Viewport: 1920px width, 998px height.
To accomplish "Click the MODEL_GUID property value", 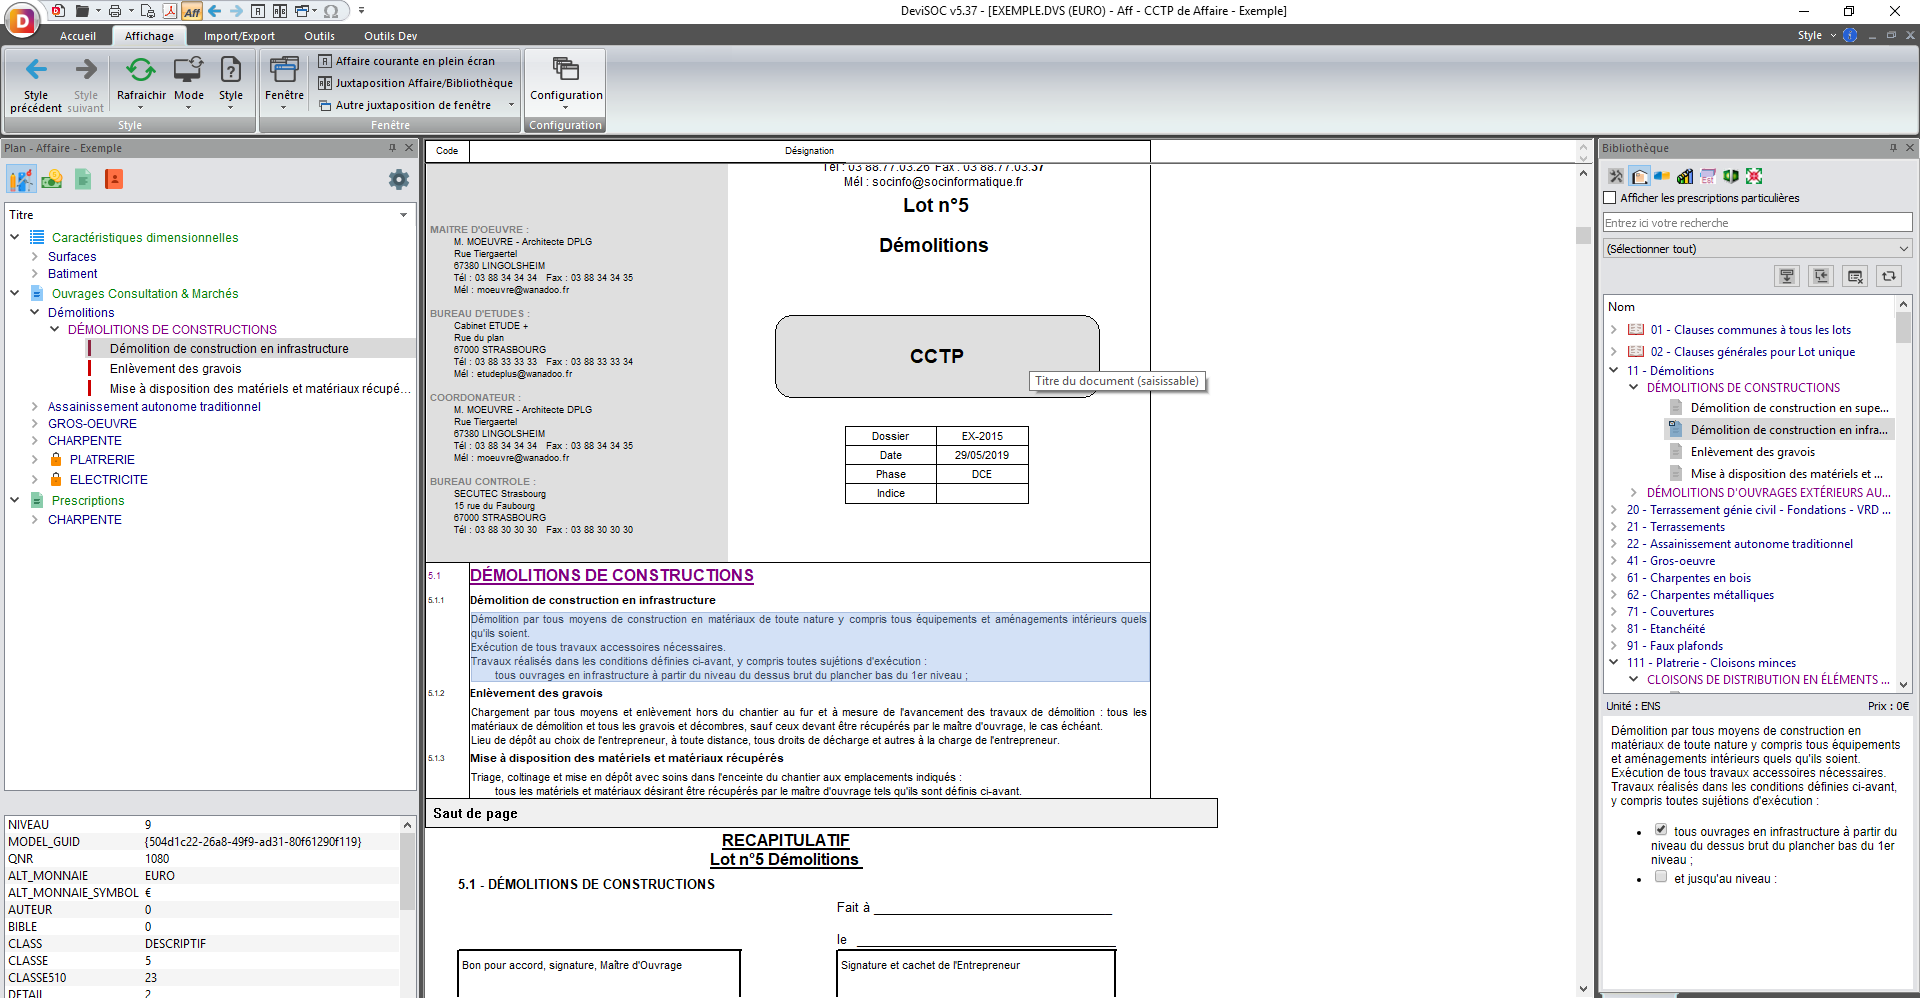I will pyautogui.click(x=253, y=842).
